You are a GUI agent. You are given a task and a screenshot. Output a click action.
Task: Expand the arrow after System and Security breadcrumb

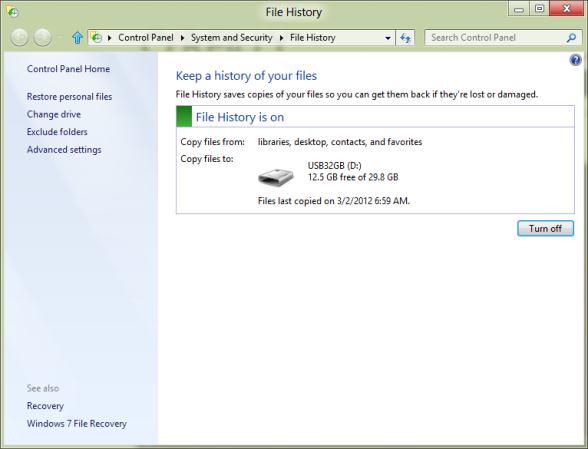pos(281,38)
